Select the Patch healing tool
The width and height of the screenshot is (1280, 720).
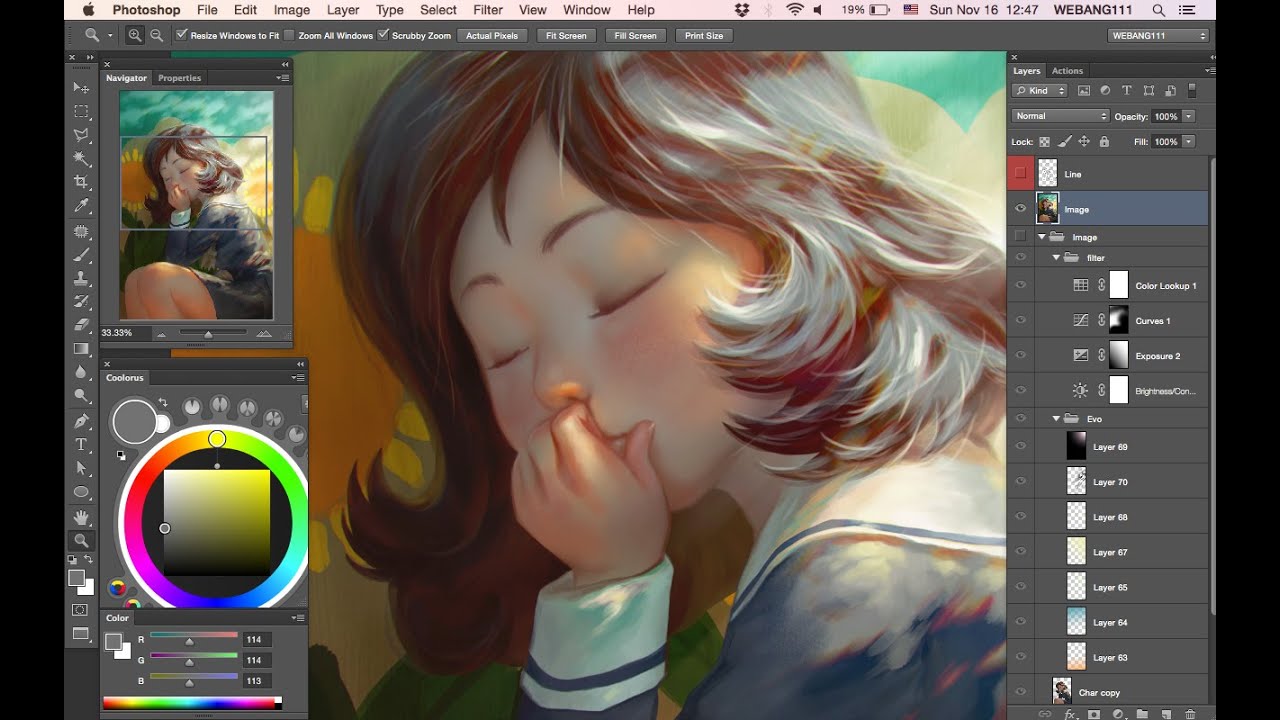click(x=81, y=231)
